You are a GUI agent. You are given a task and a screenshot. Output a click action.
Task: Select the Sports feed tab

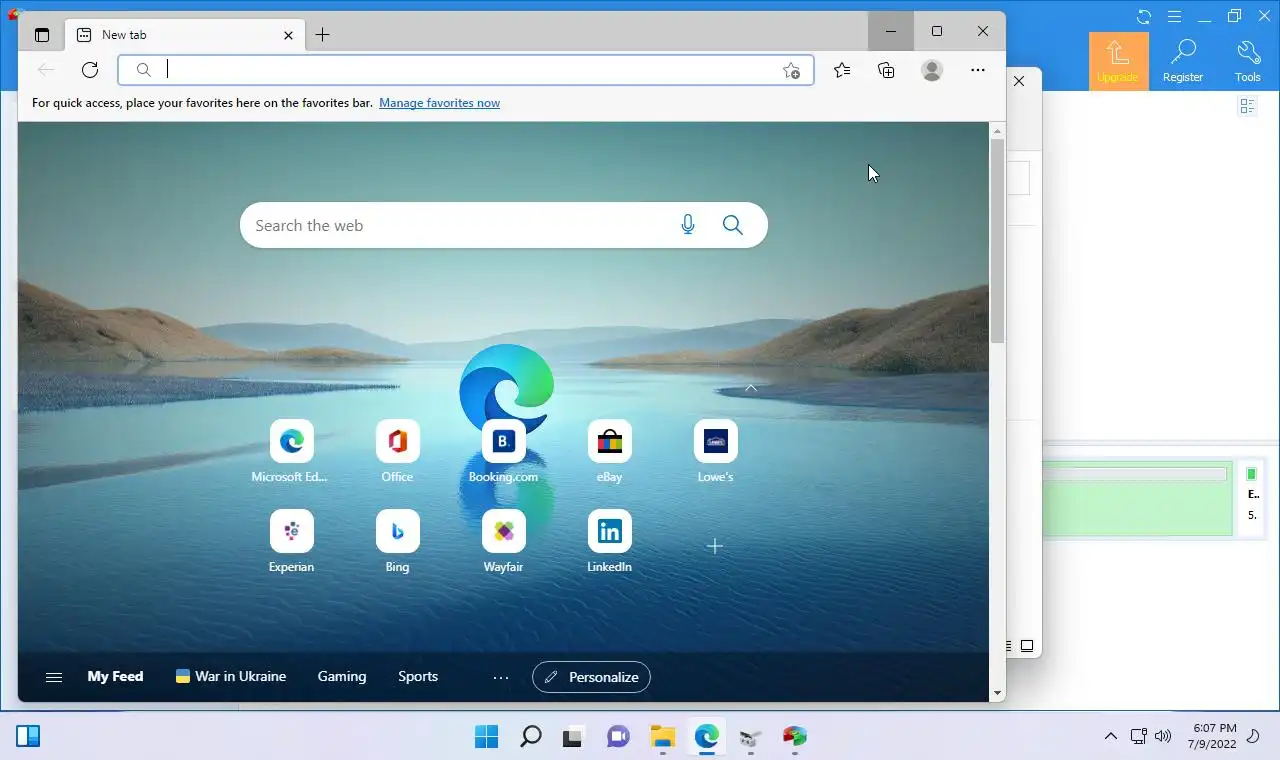click(418, 677)
